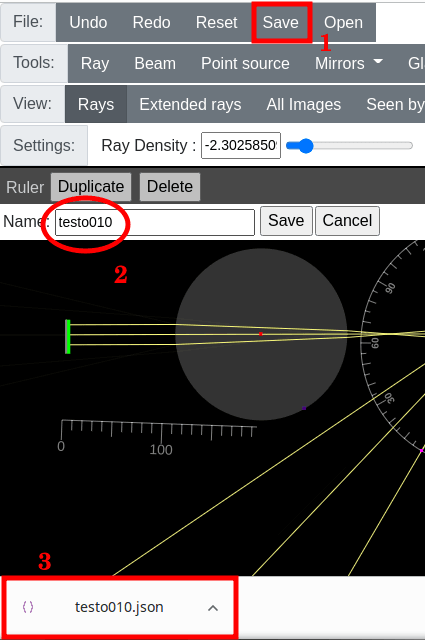Screen dimensions: 425x640
Task: Select the Ray tool
Action: tap(95, 63)
